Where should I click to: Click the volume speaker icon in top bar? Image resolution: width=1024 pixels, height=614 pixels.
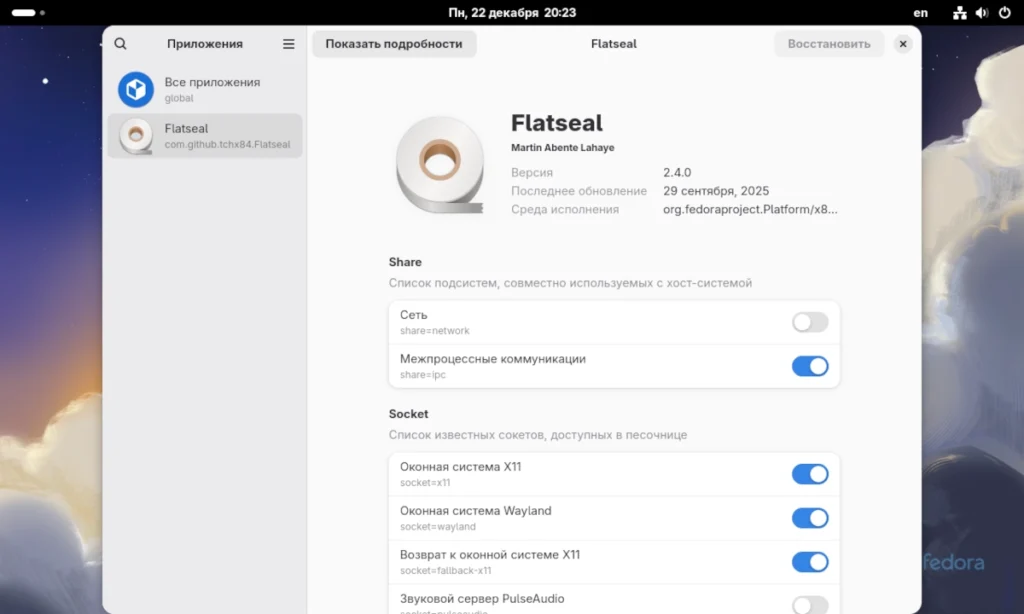click(x=982, y=12)
